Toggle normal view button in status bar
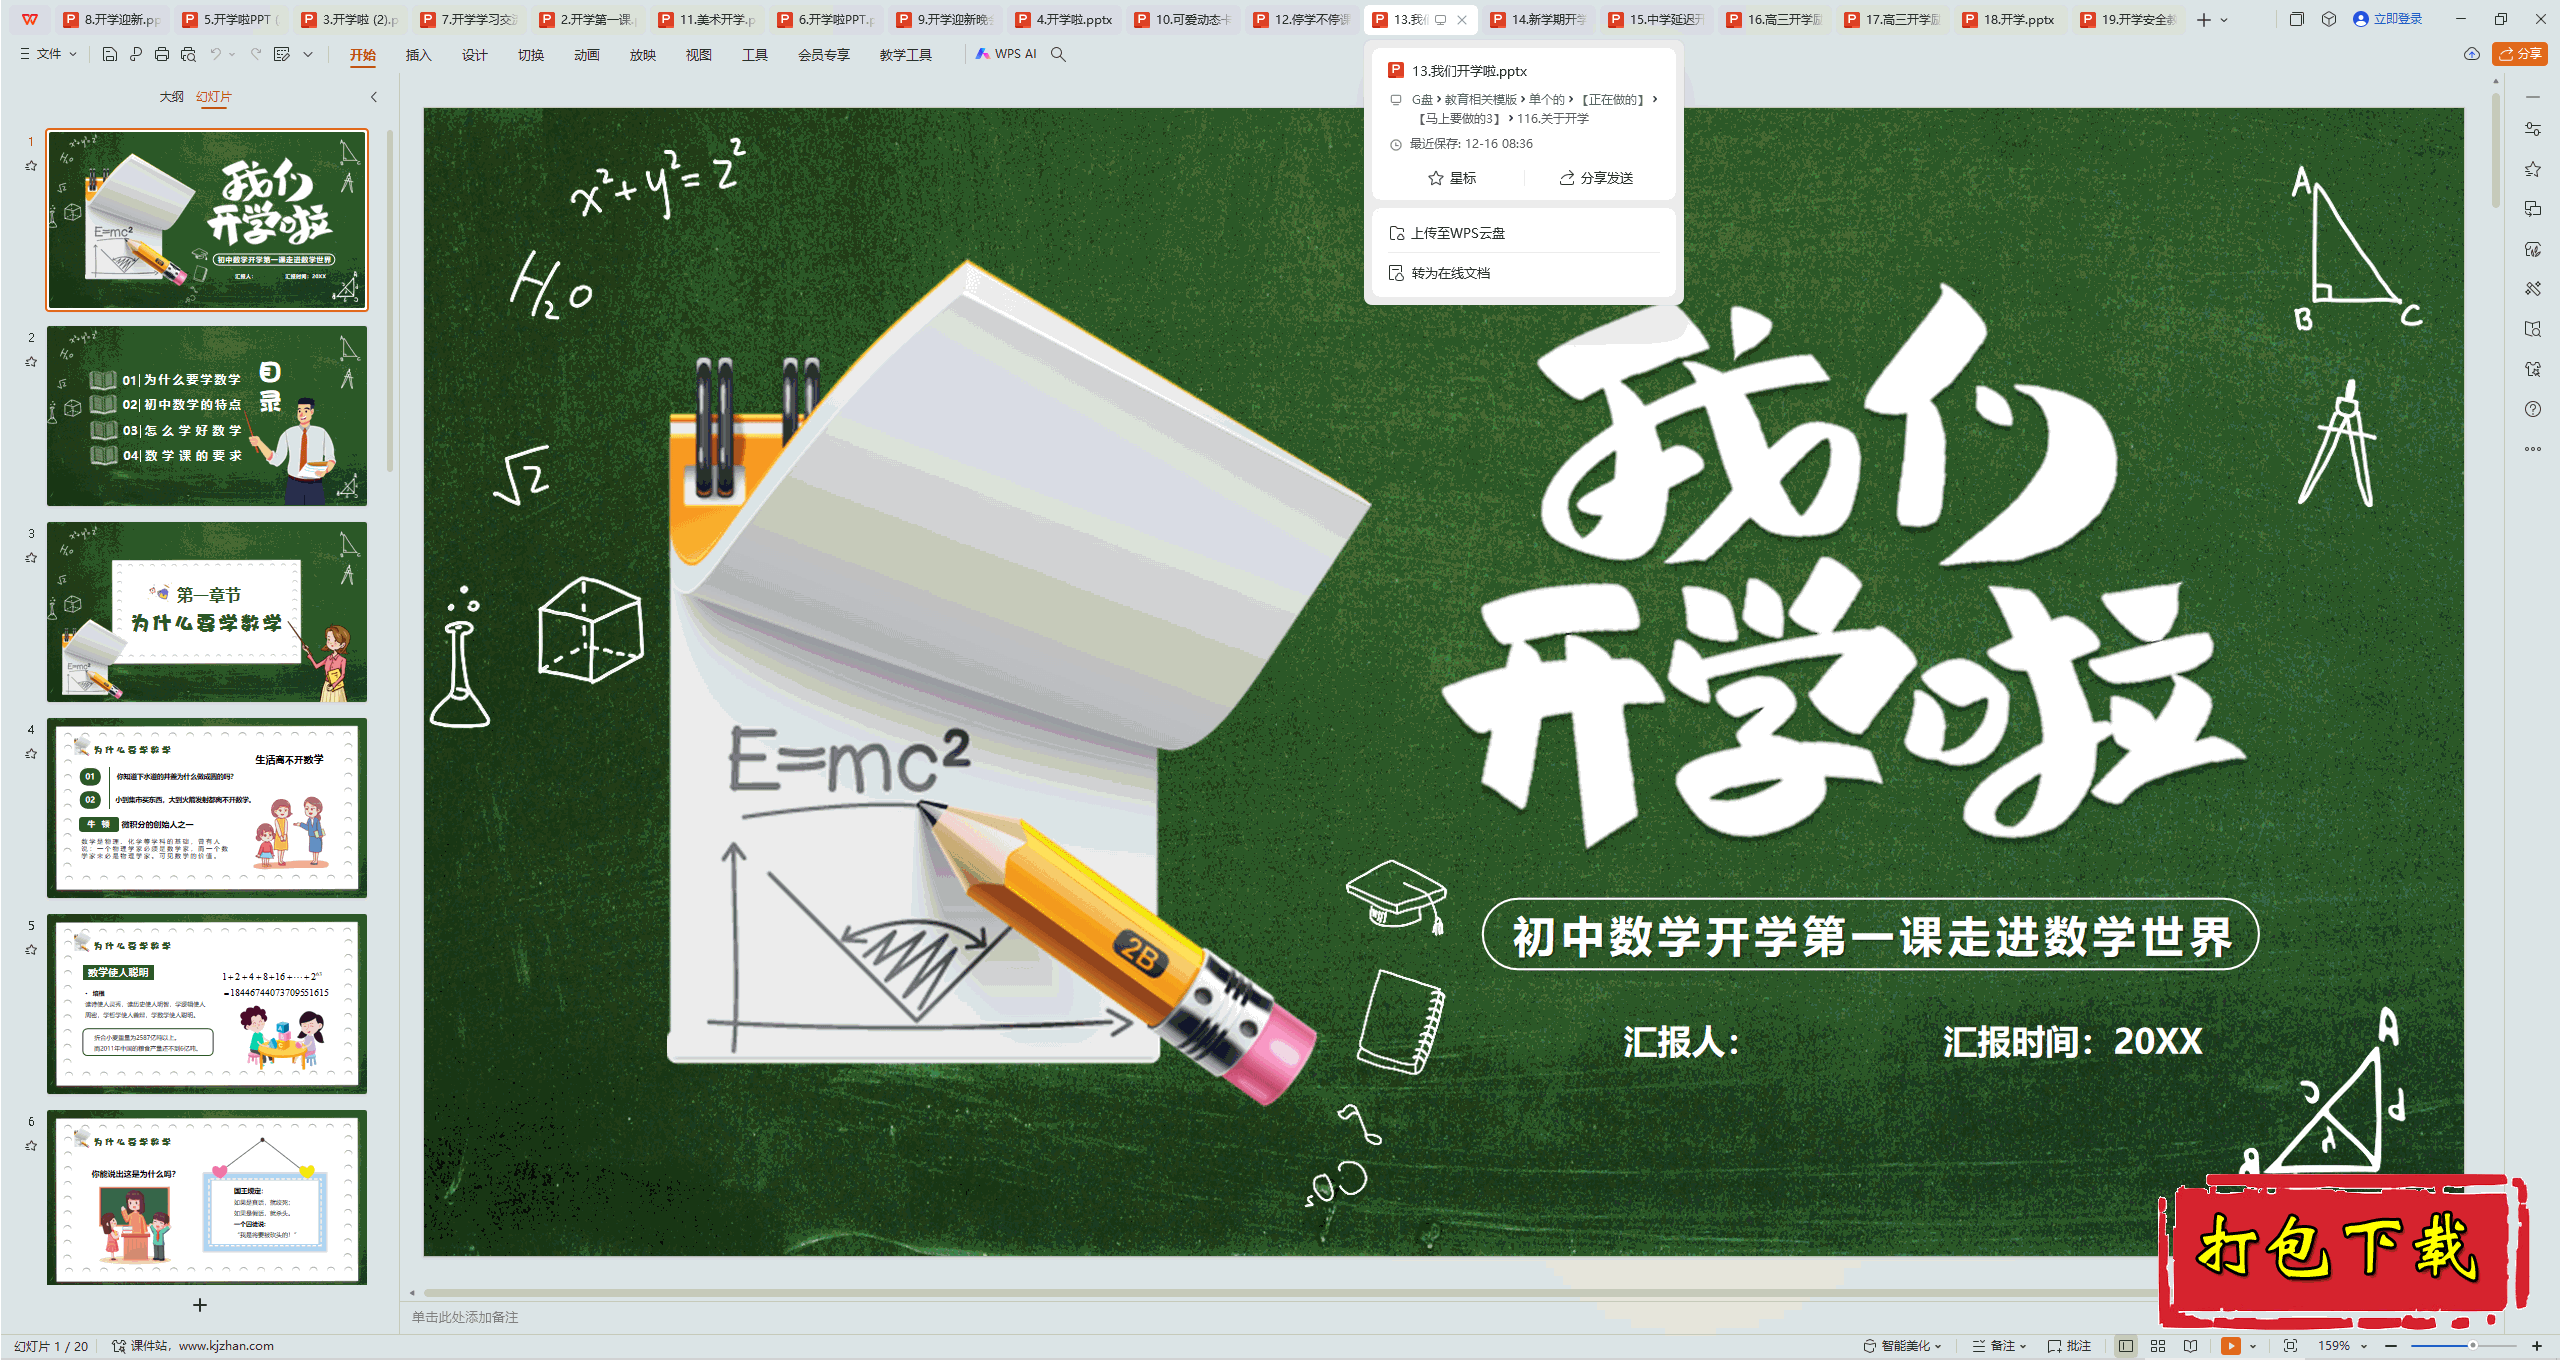The image size is (2560, 1360). click(x=2126, y=1346)
